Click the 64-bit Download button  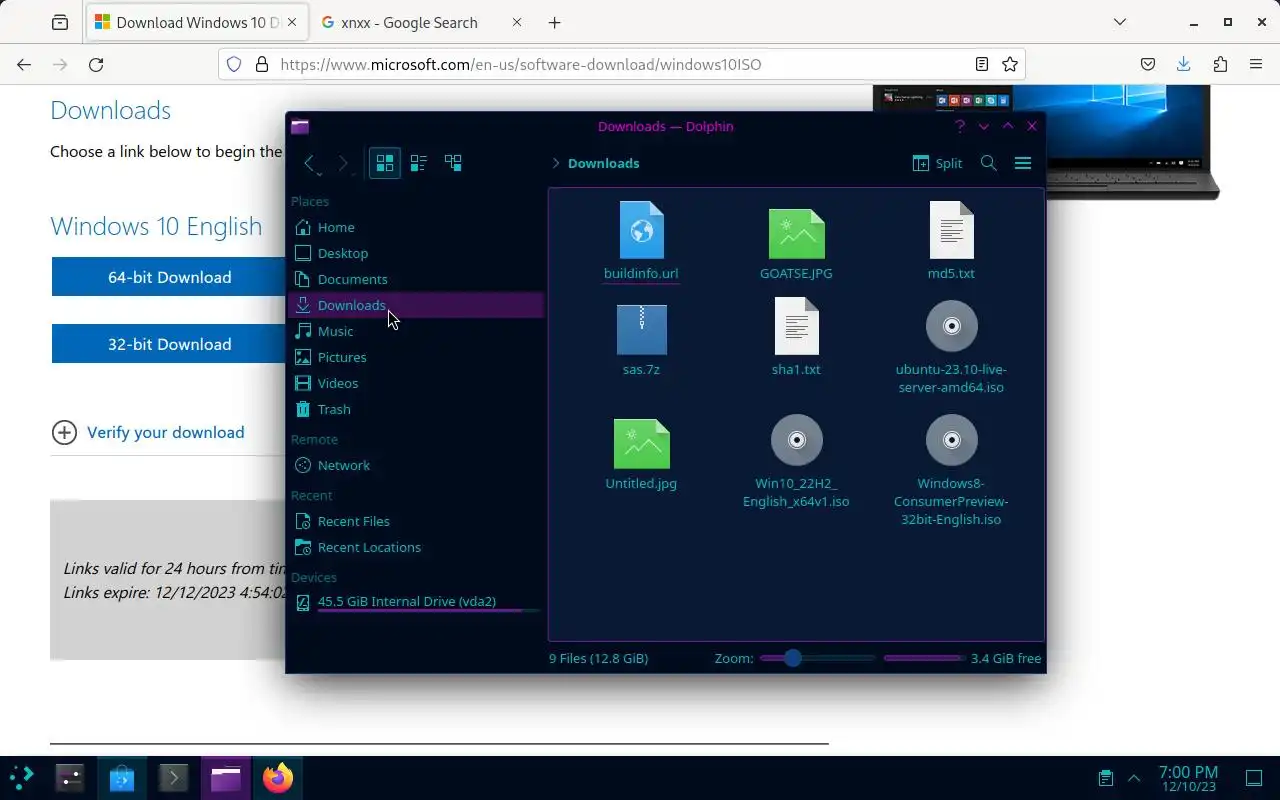[169, 277]
